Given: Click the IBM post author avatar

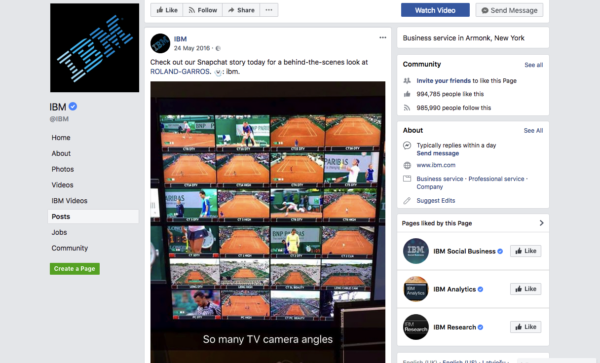Looking at the screenshot, I should click(160, 43).
